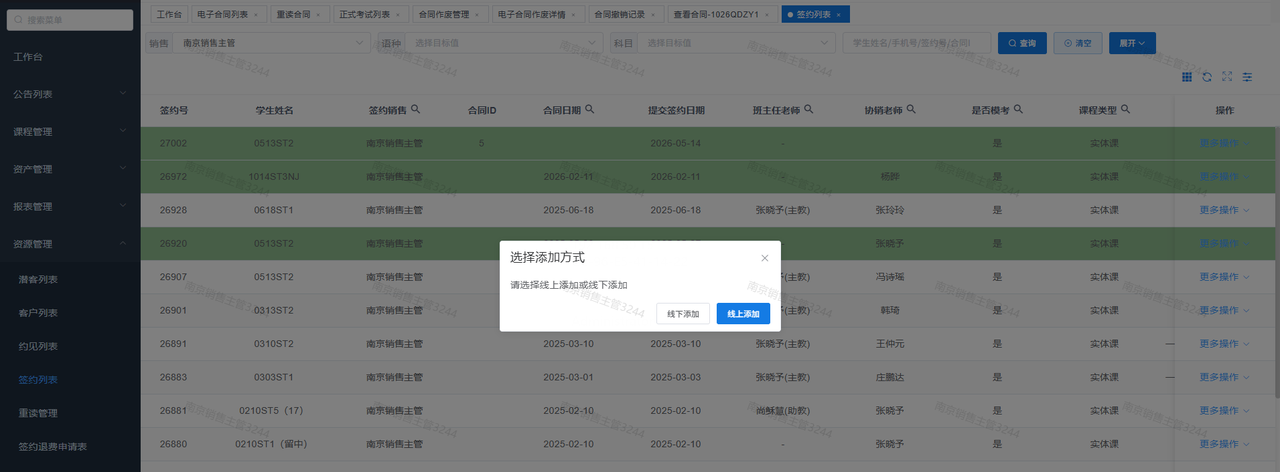Open 更多操作 for row 26928
1280x472 pixels.
tap(1224, 210)
